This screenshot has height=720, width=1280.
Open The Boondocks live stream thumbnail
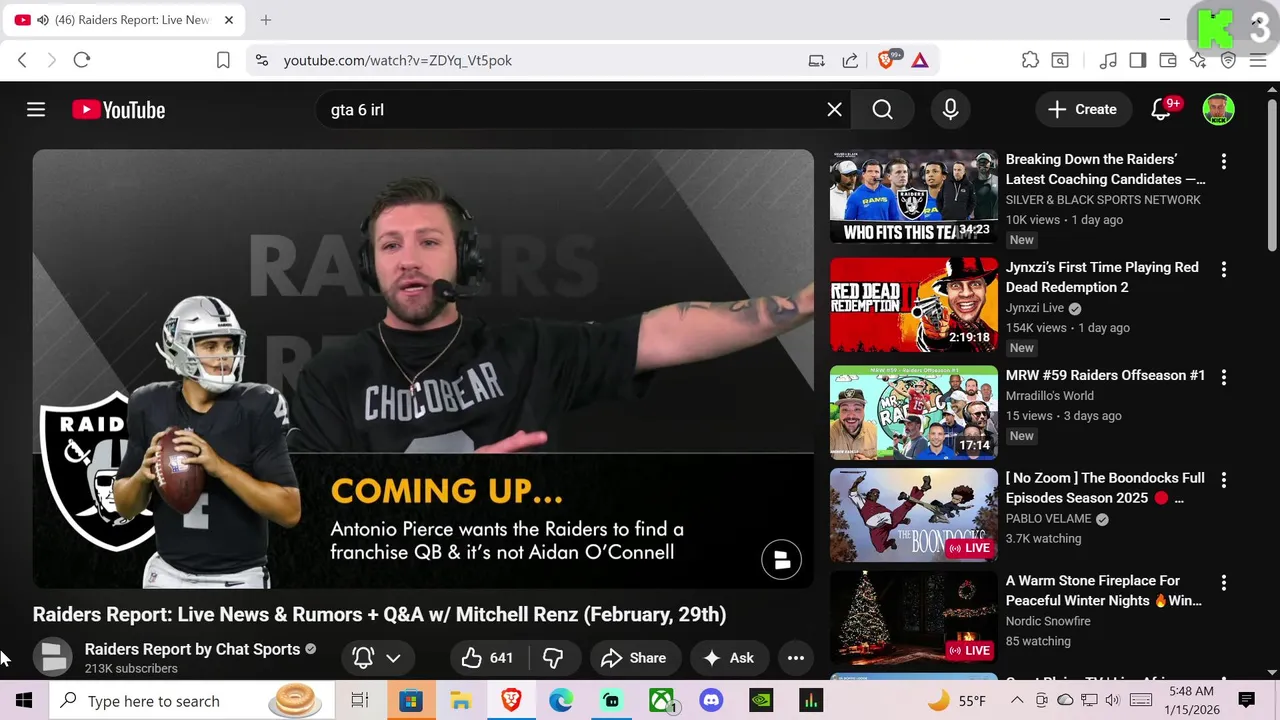(914, 515)
